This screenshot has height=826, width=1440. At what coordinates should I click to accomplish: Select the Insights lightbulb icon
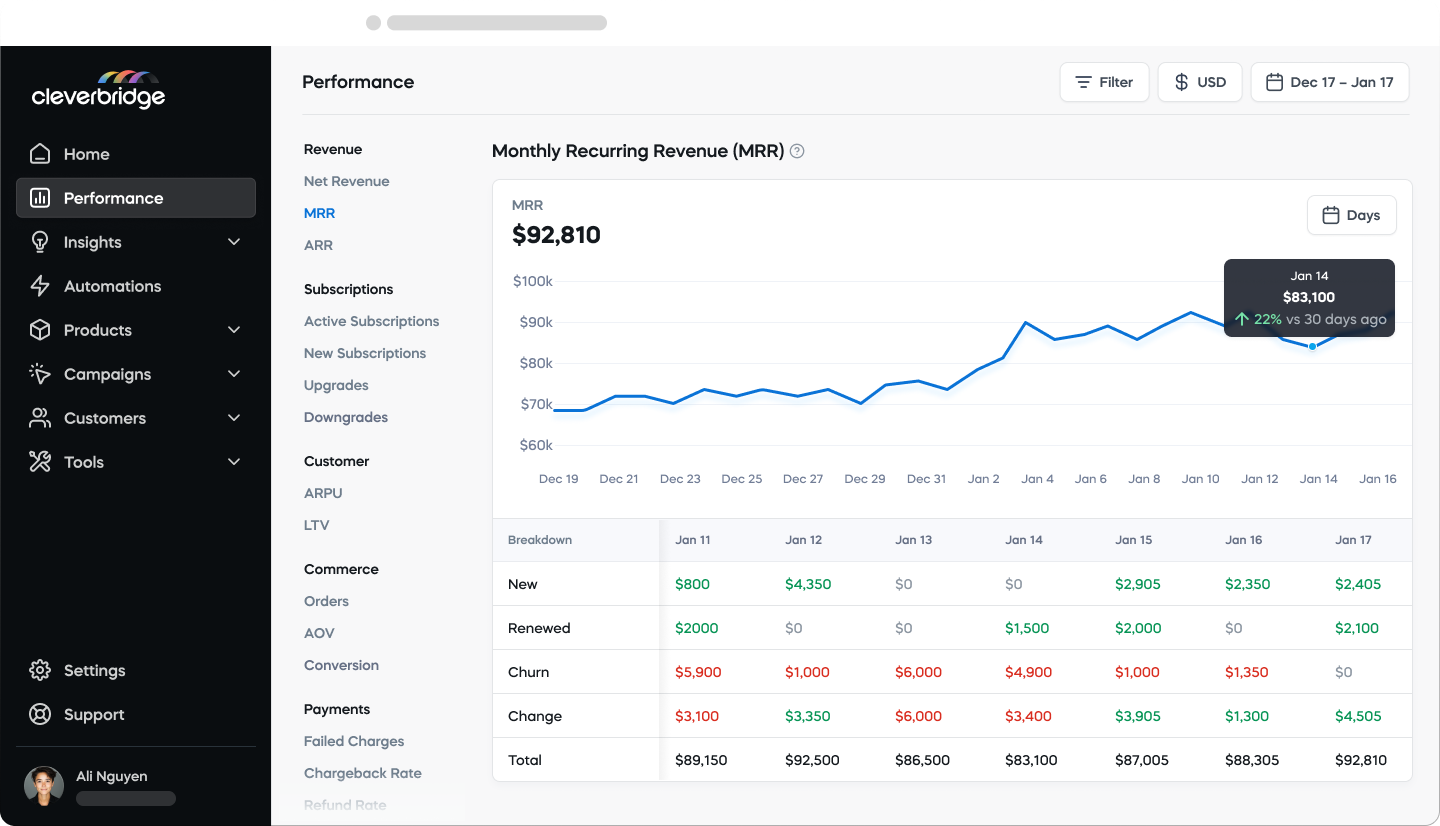tap(40, 241)
